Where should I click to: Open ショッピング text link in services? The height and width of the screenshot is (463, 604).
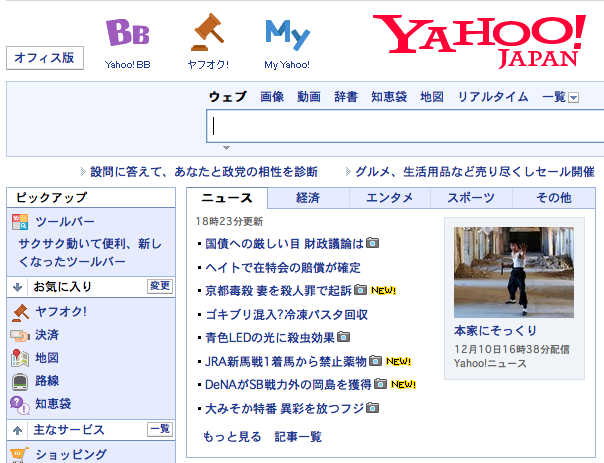[71, 455]
